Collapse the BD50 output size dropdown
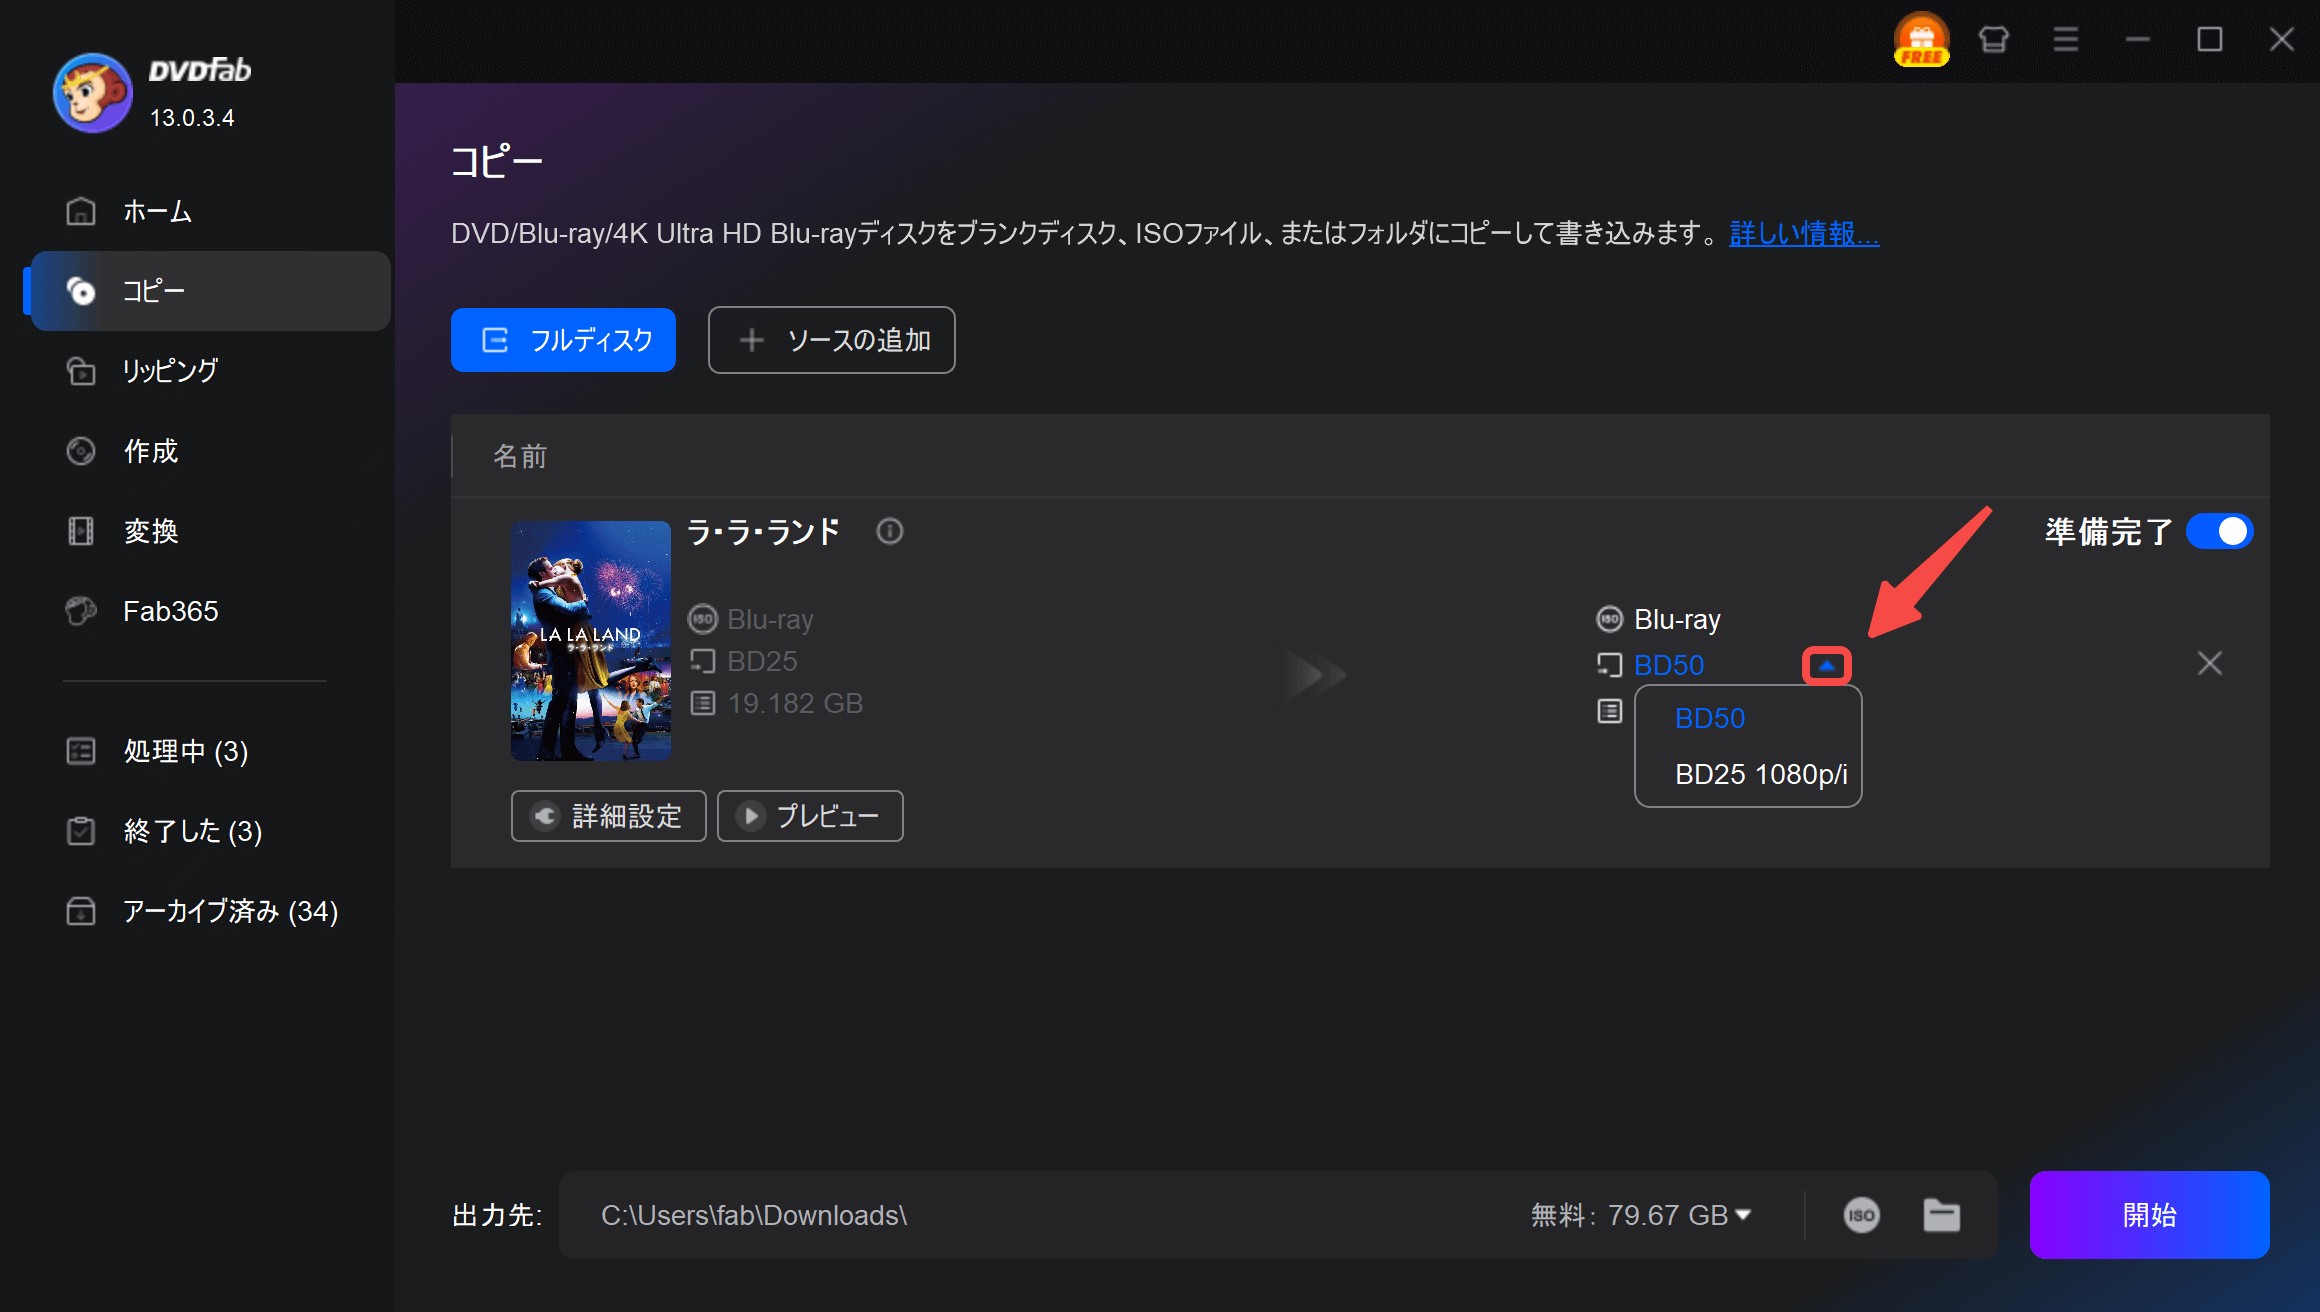The width and height of the screenshot is (2320, 1312). click(1826, 665)
